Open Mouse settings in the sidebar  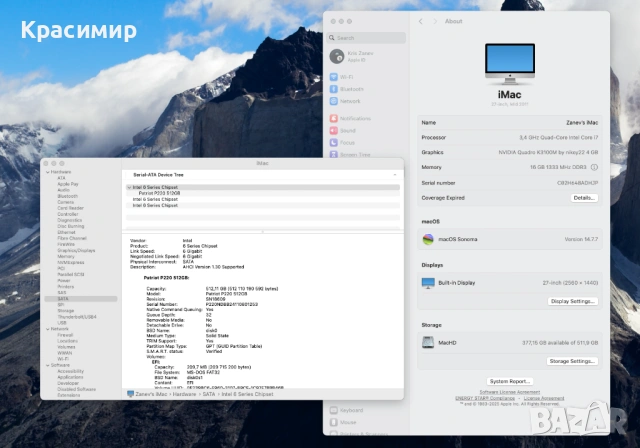coord(343,422)
